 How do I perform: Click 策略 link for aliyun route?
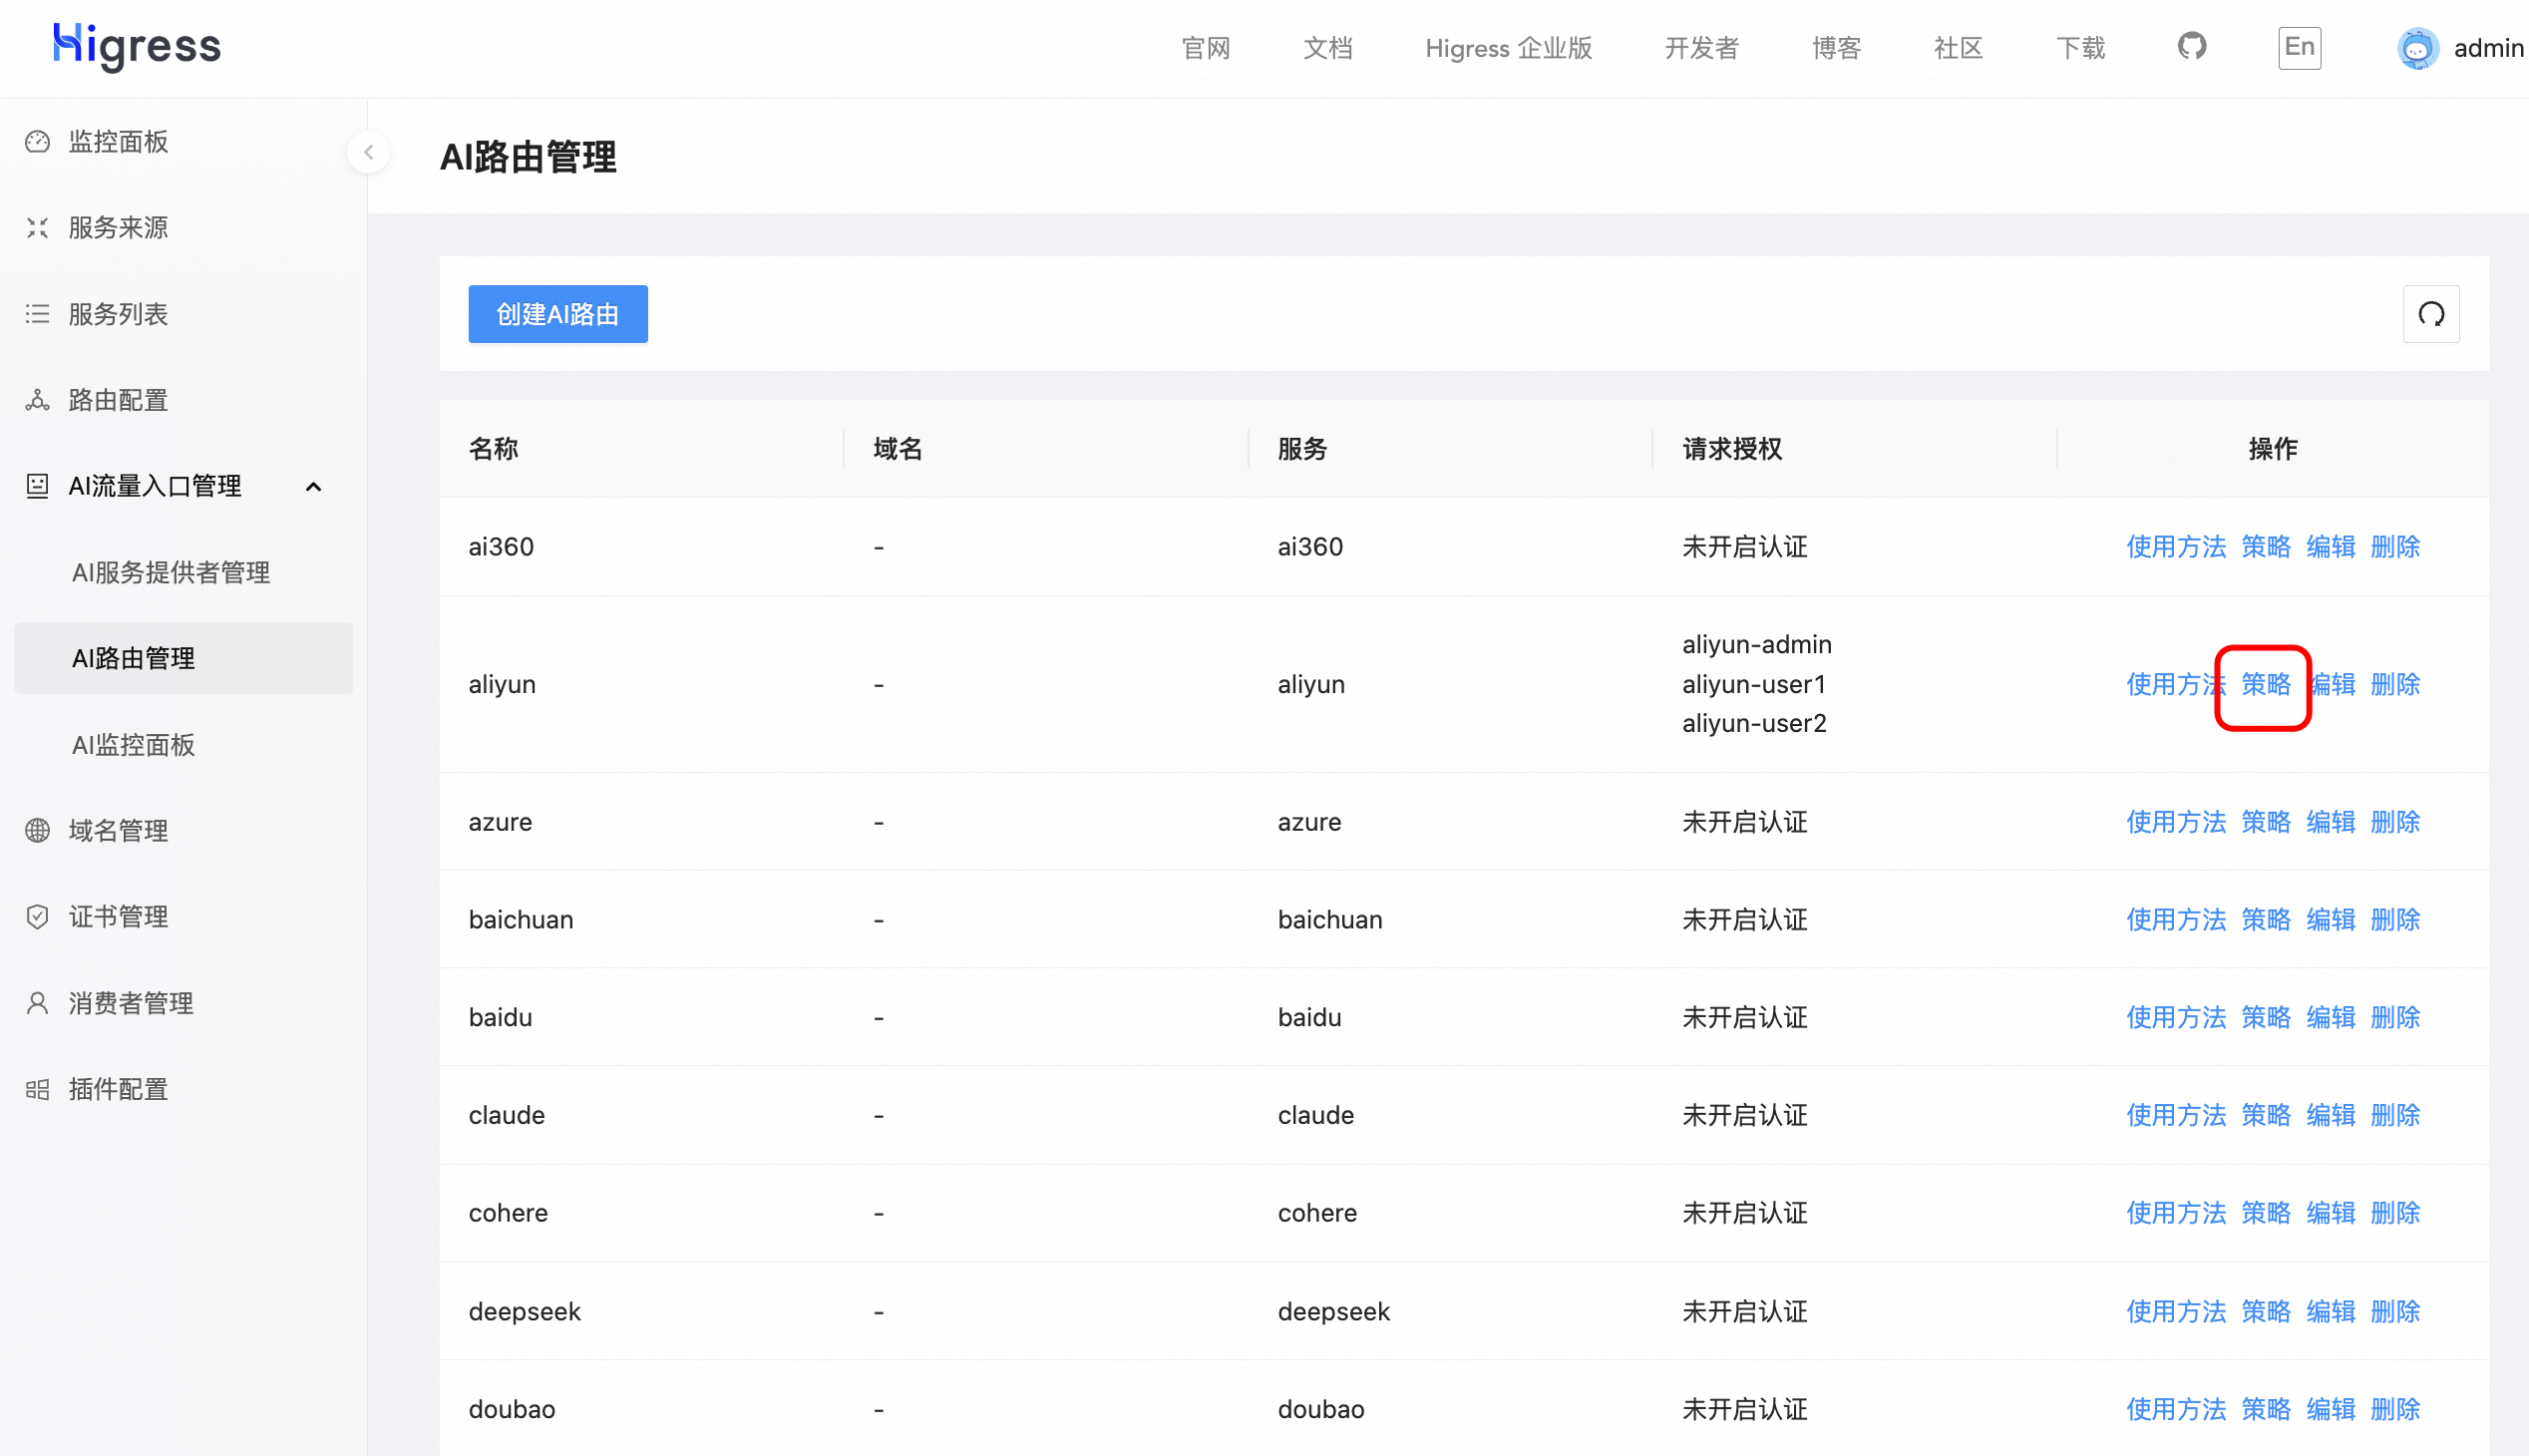click(x=2265, y=684)
